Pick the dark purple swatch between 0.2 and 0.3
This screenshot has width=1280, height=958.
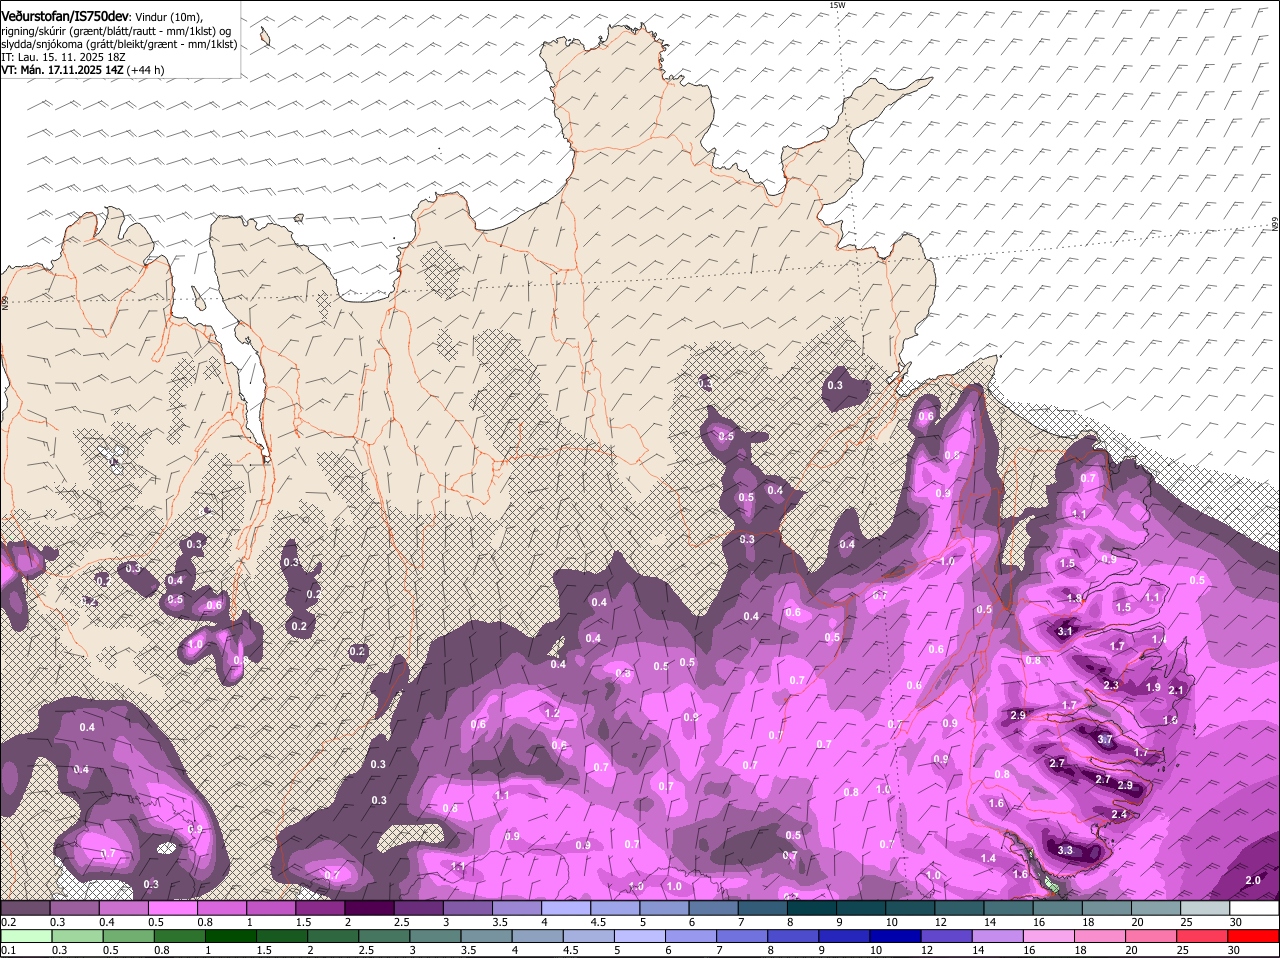click(25, 908)
